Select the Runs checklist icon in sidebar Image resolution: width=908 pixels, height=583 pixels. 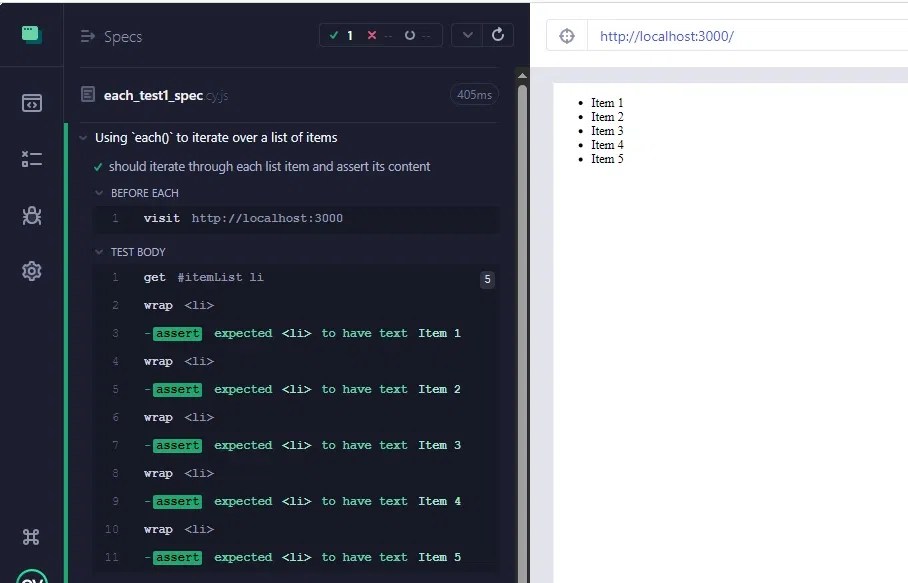click(x=32, y=158)
